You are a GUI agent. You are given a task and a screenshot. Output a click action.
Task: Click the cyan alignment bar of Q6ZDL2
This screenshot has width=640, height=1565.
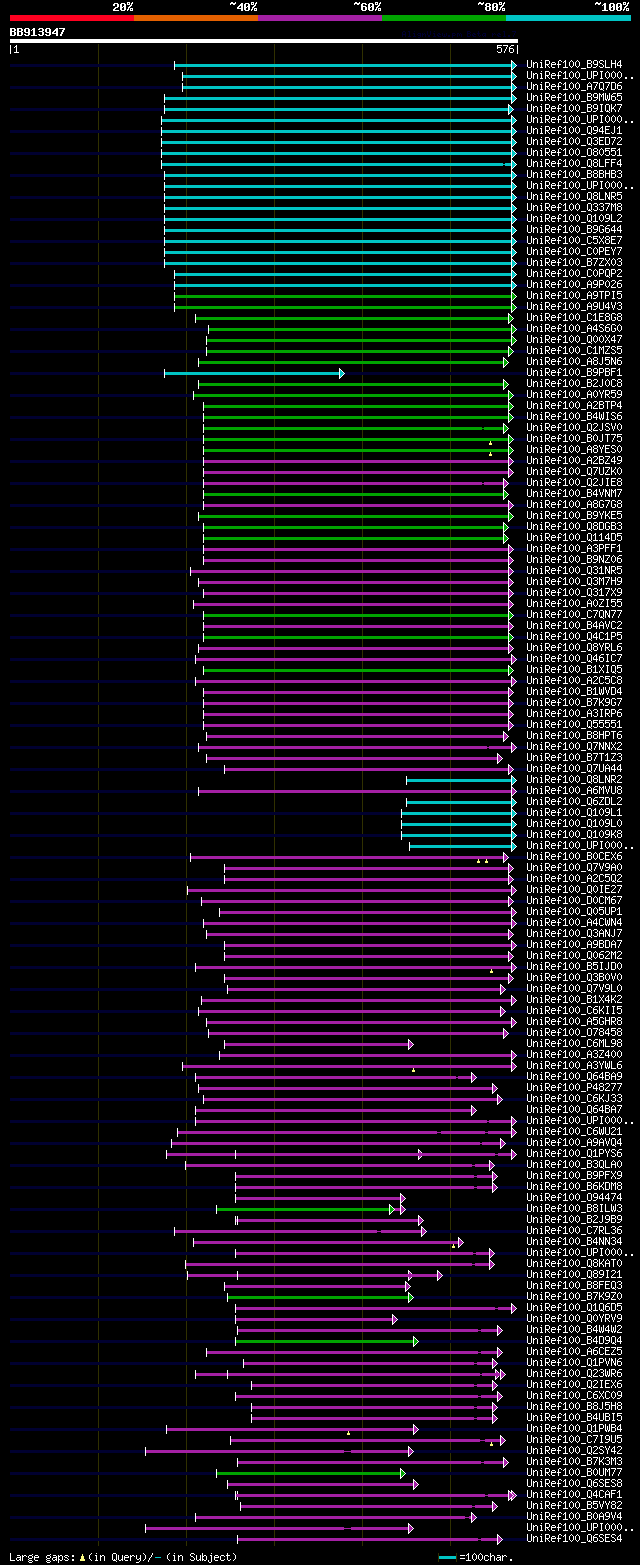click(x=461, y=802)
